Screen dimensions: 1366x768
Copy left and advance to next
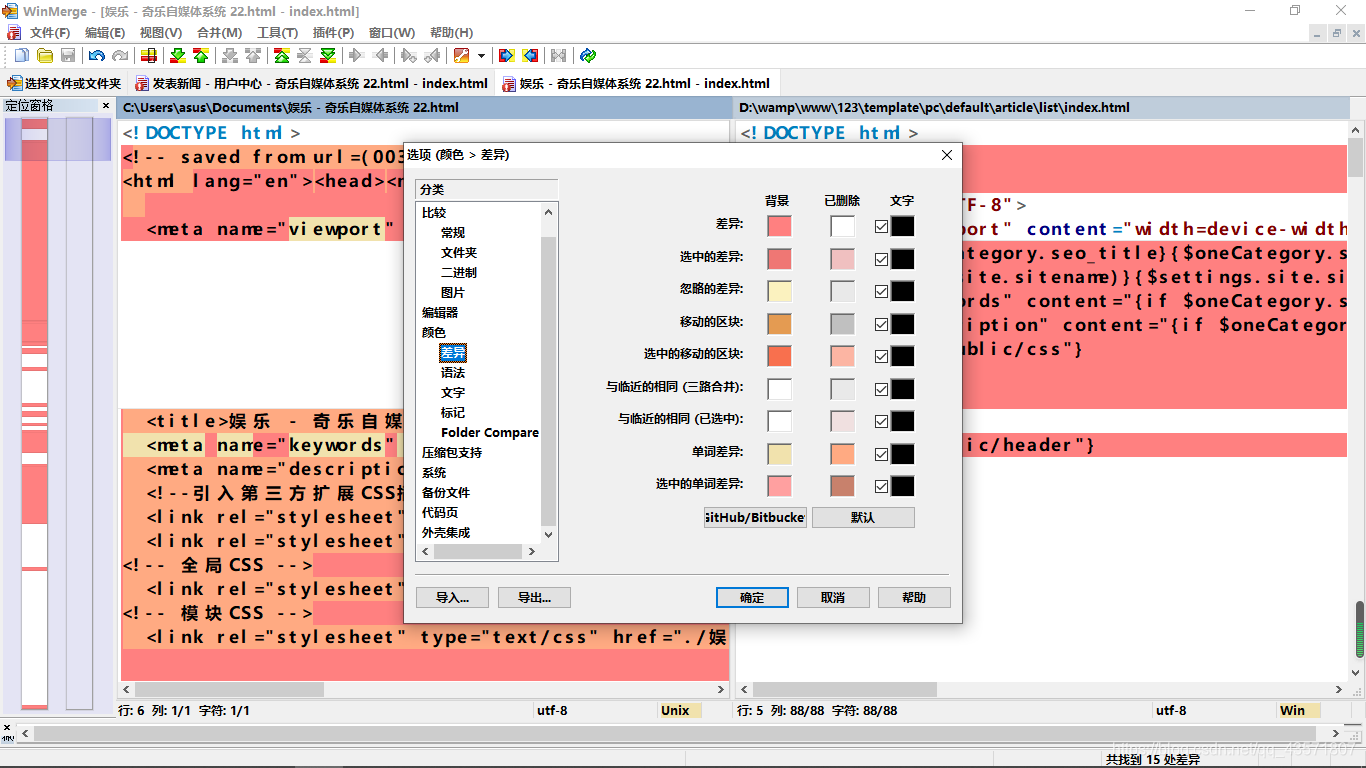click(432, 56)
